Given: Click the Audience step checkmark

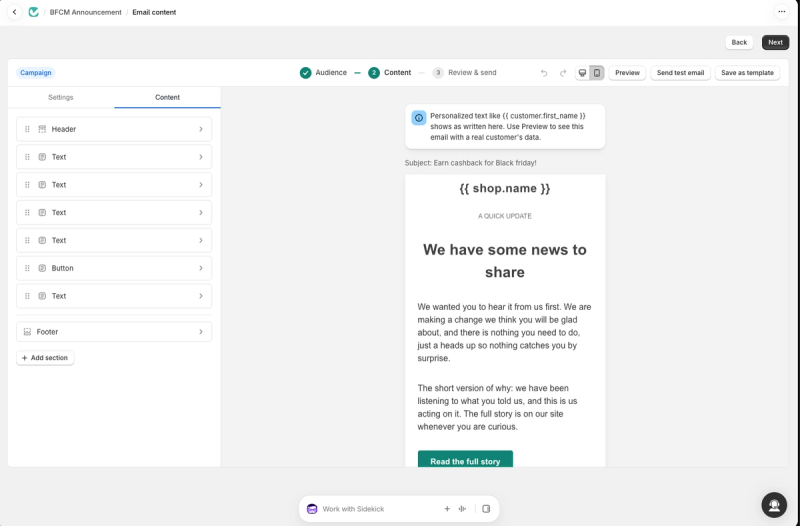Looking at the screenshot, I should click(305, 73).
